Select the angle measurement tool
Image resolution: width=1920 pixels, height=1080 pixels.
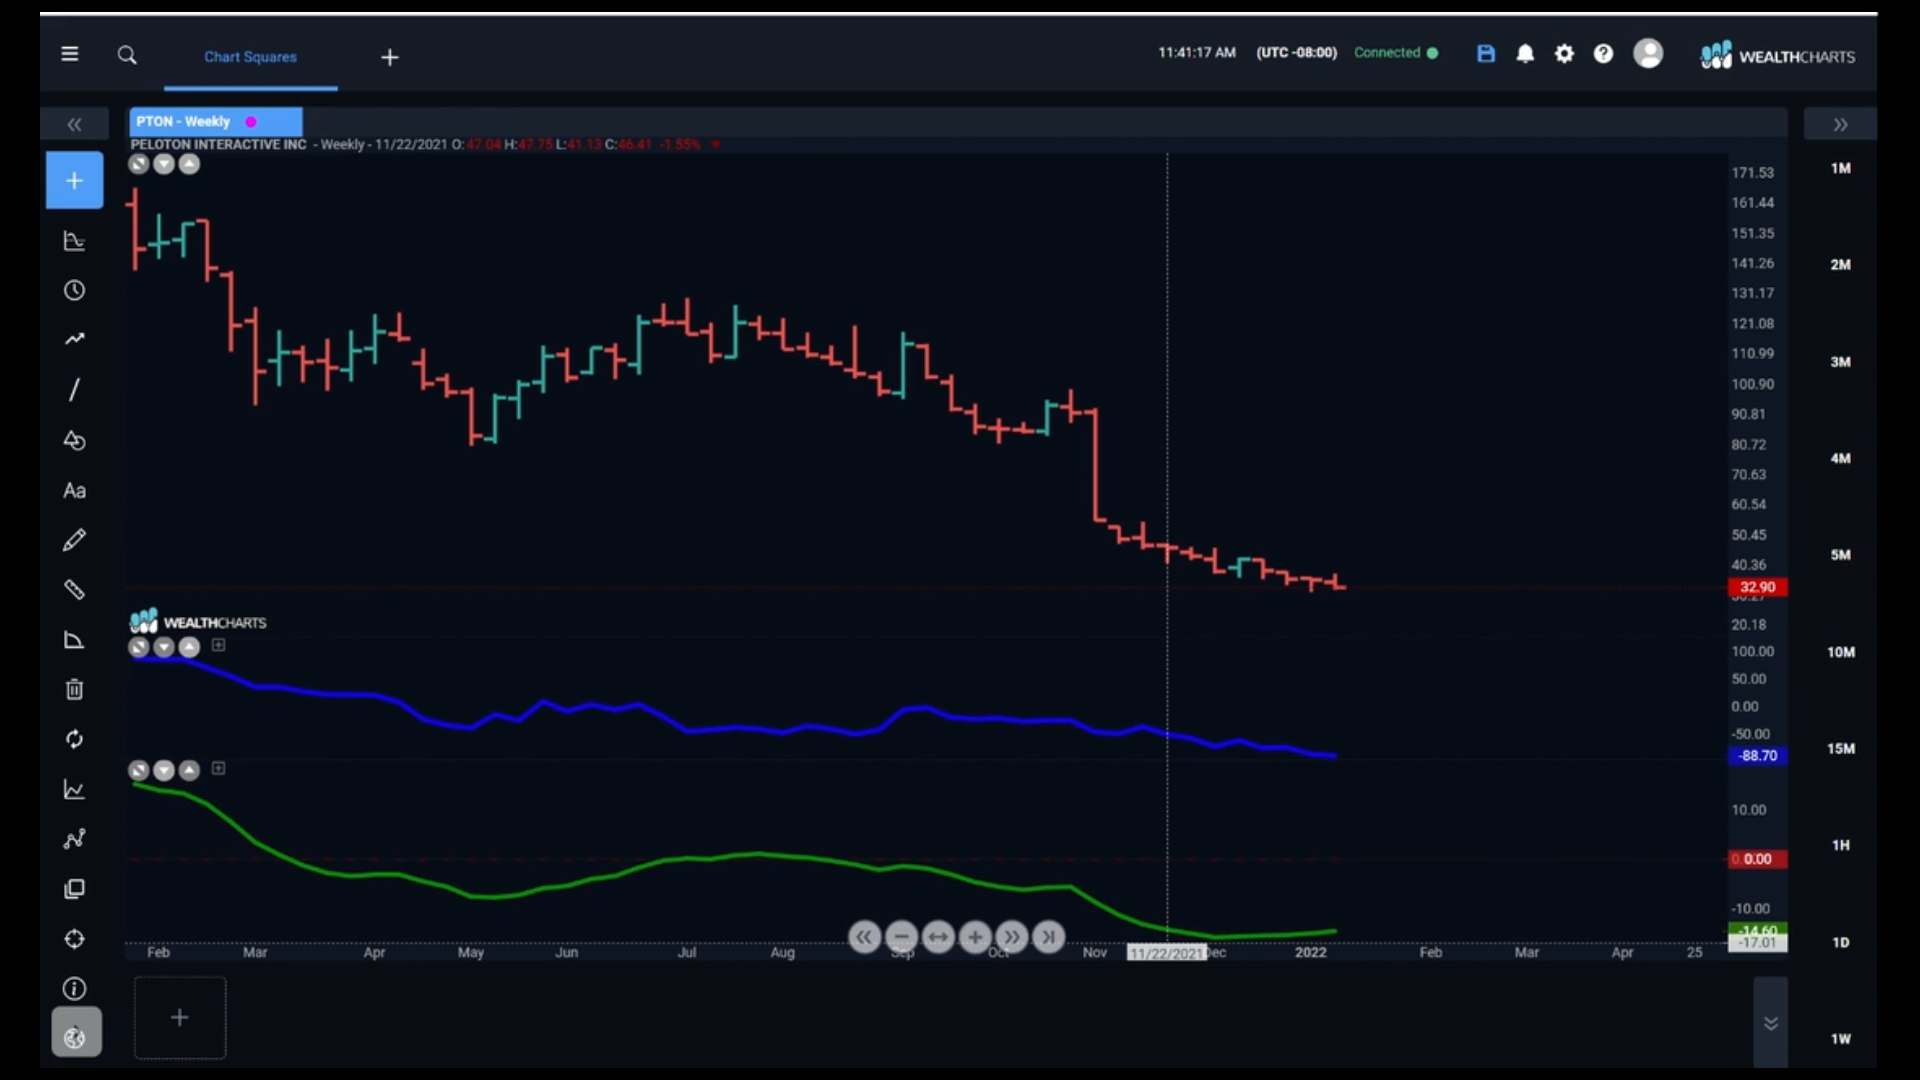[x=74, y=640]
